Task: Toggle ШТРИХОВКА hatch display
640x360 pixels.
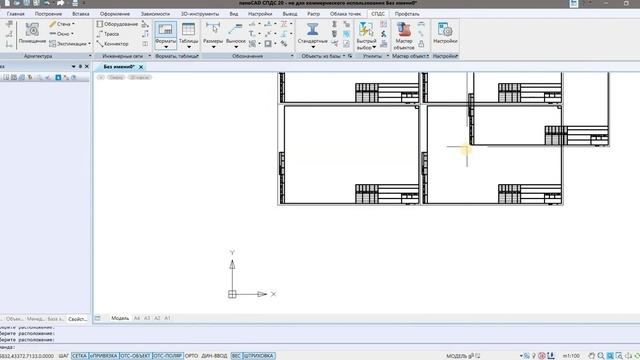Action: 258,356
